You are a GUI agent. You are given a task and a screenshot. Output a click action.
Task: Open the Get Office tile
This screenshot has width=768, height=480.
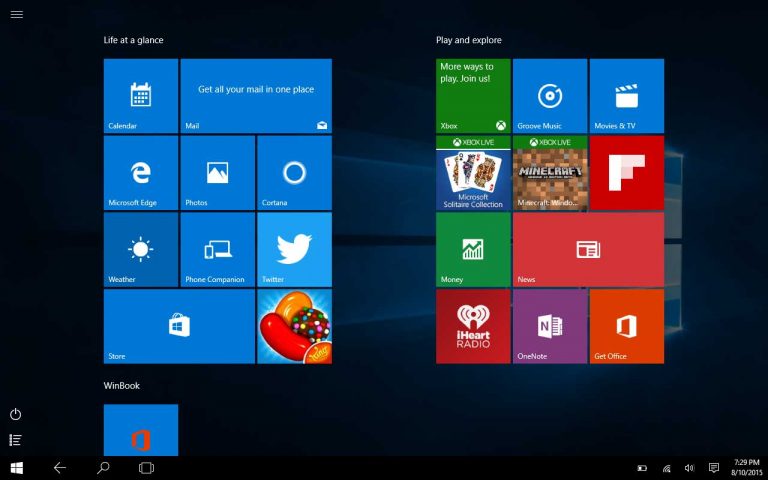point(627,327)
